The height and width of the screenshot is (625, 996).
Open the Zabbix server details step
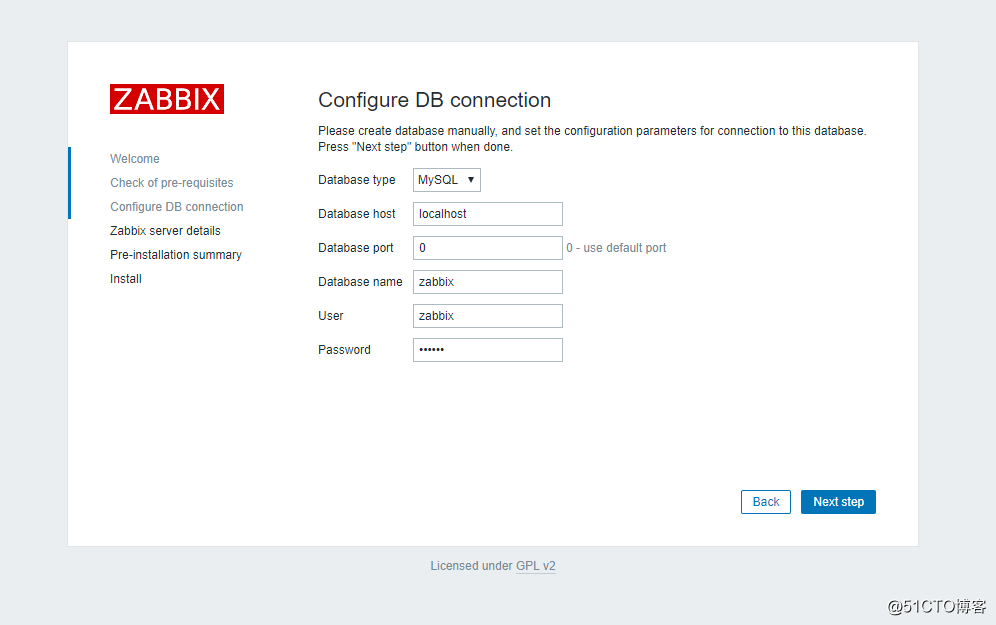165,230
